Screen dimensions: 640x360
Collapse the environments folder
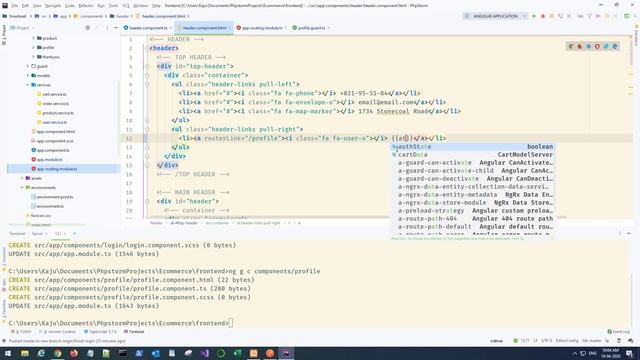click(22, 188)
